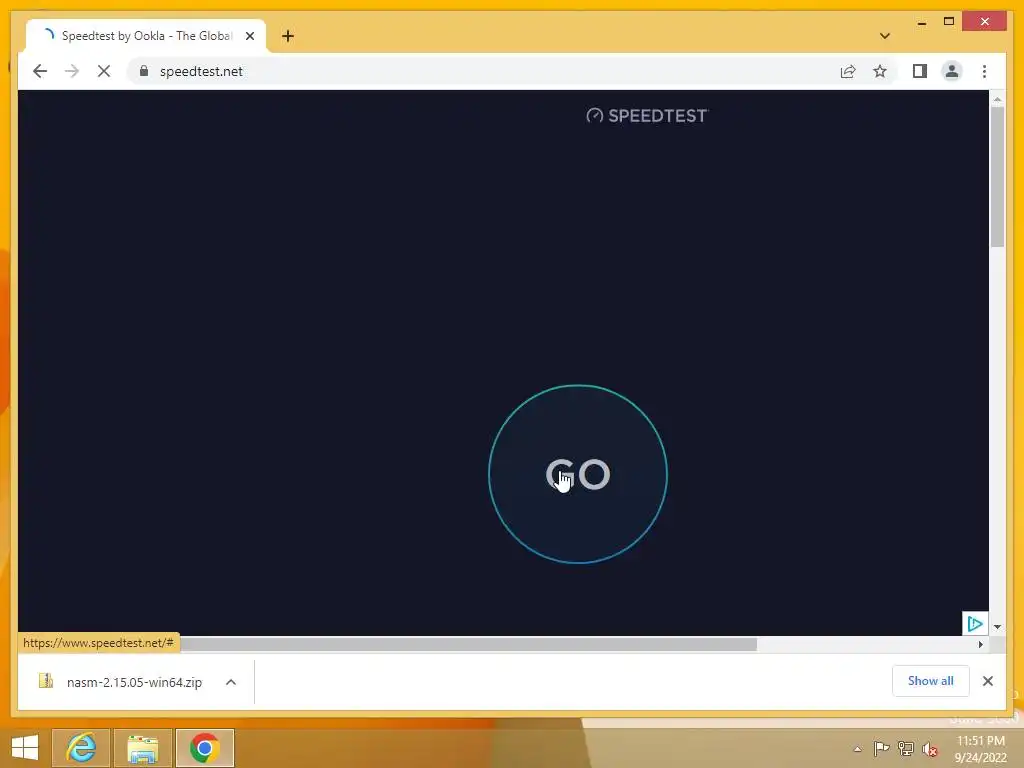Show hidden system tray icons
1024x768 pixels.
[857, 749]
